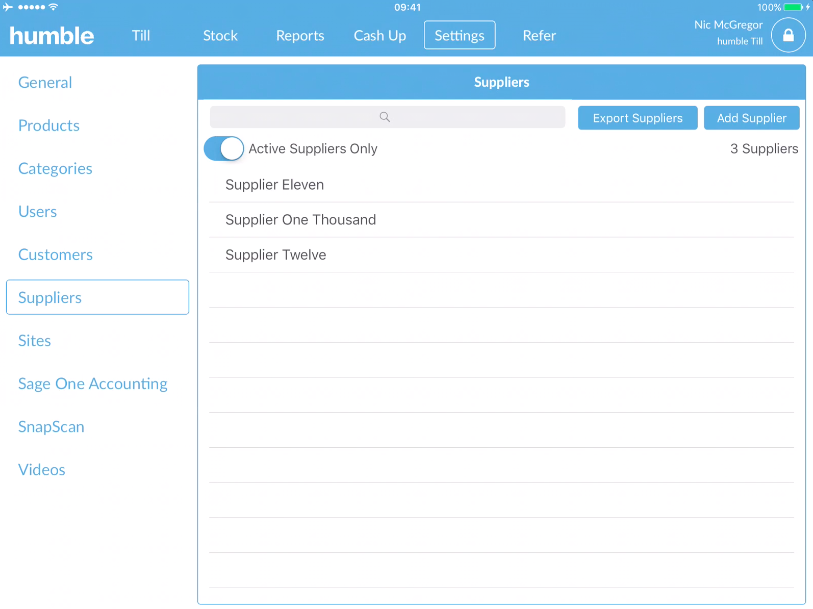
Task: Tap the humble logo
Action: click(51, 36)
